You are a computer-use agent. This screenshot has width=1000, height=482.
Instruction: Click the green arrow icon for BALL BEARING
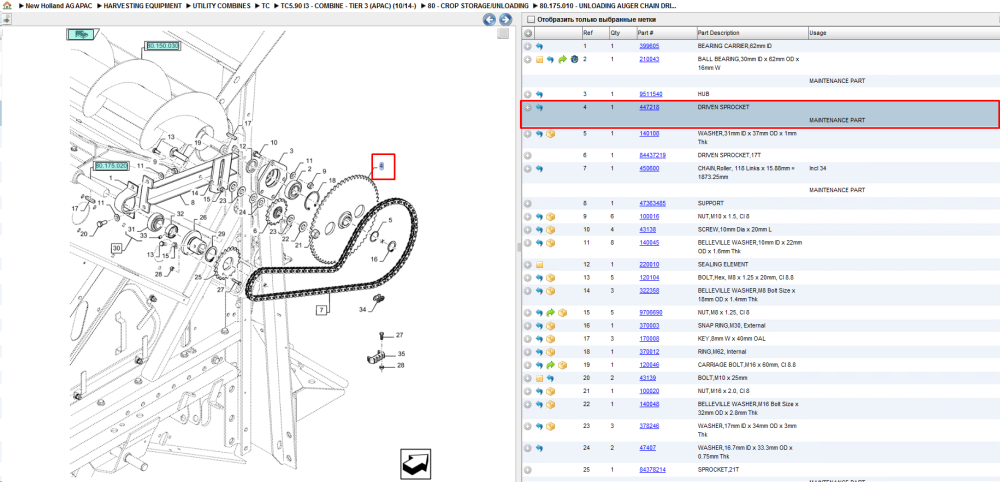coord(562,59)
